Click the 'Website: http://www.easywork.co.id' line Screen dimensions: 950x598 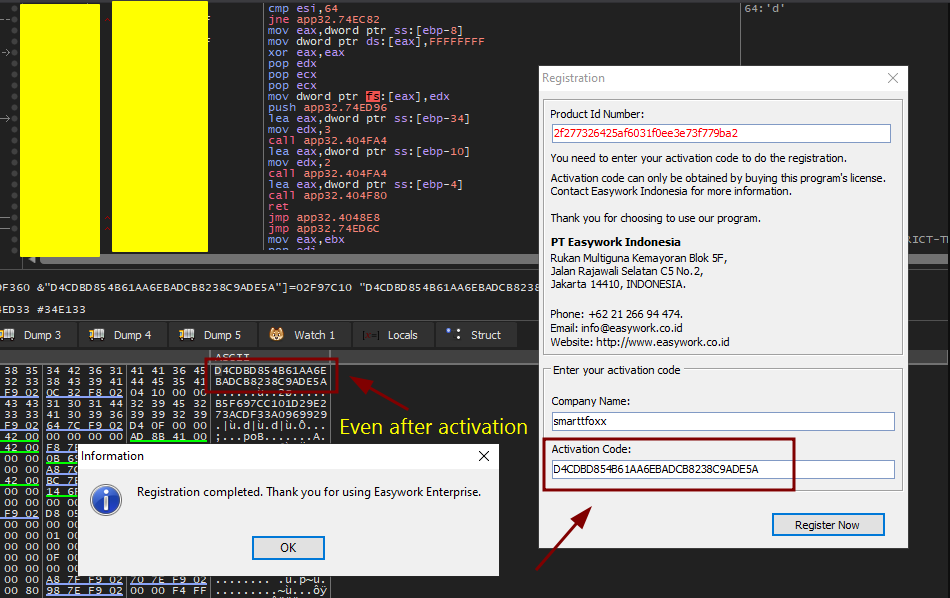tap(640, 342)
